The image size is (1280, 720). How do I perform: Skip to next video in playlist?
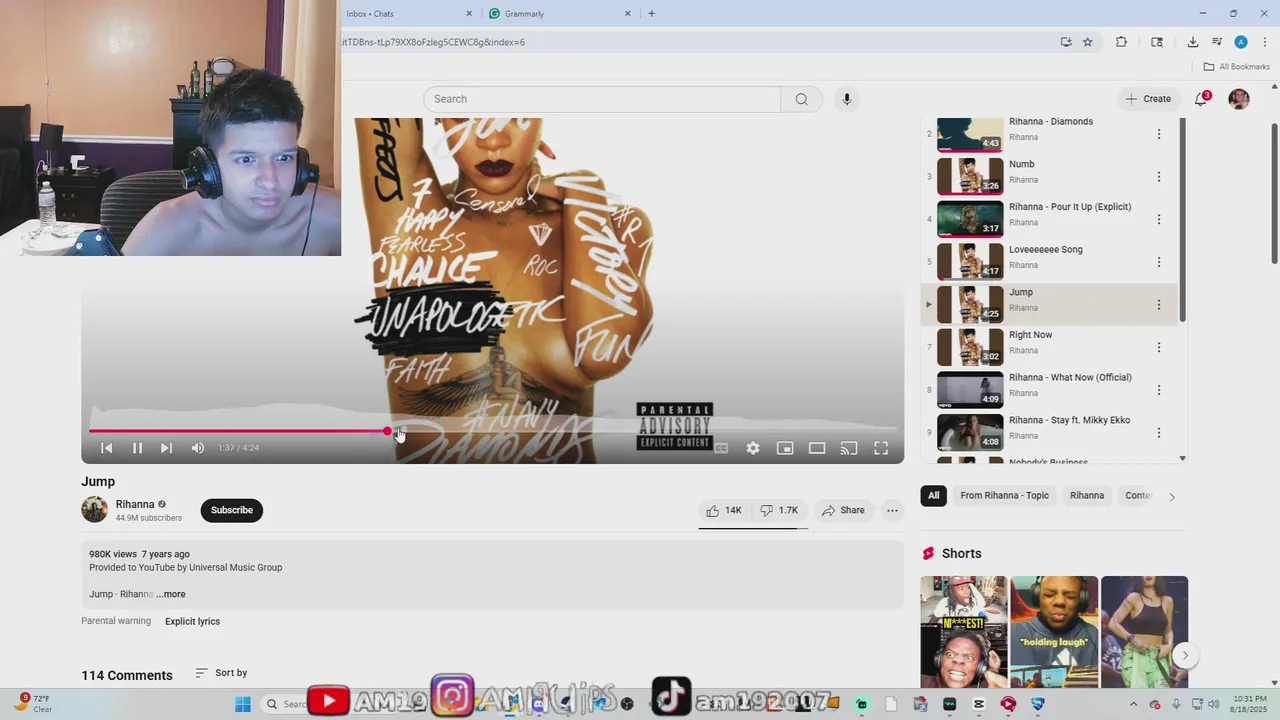coord(166,448)
